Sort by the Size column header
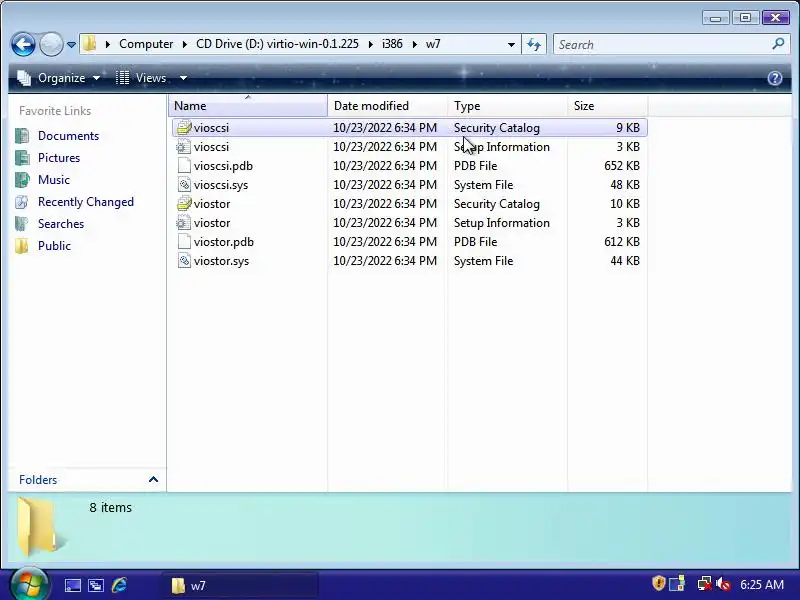Image resolution: width=800 pixels, height=600 pixels. [x=607, y=106]
